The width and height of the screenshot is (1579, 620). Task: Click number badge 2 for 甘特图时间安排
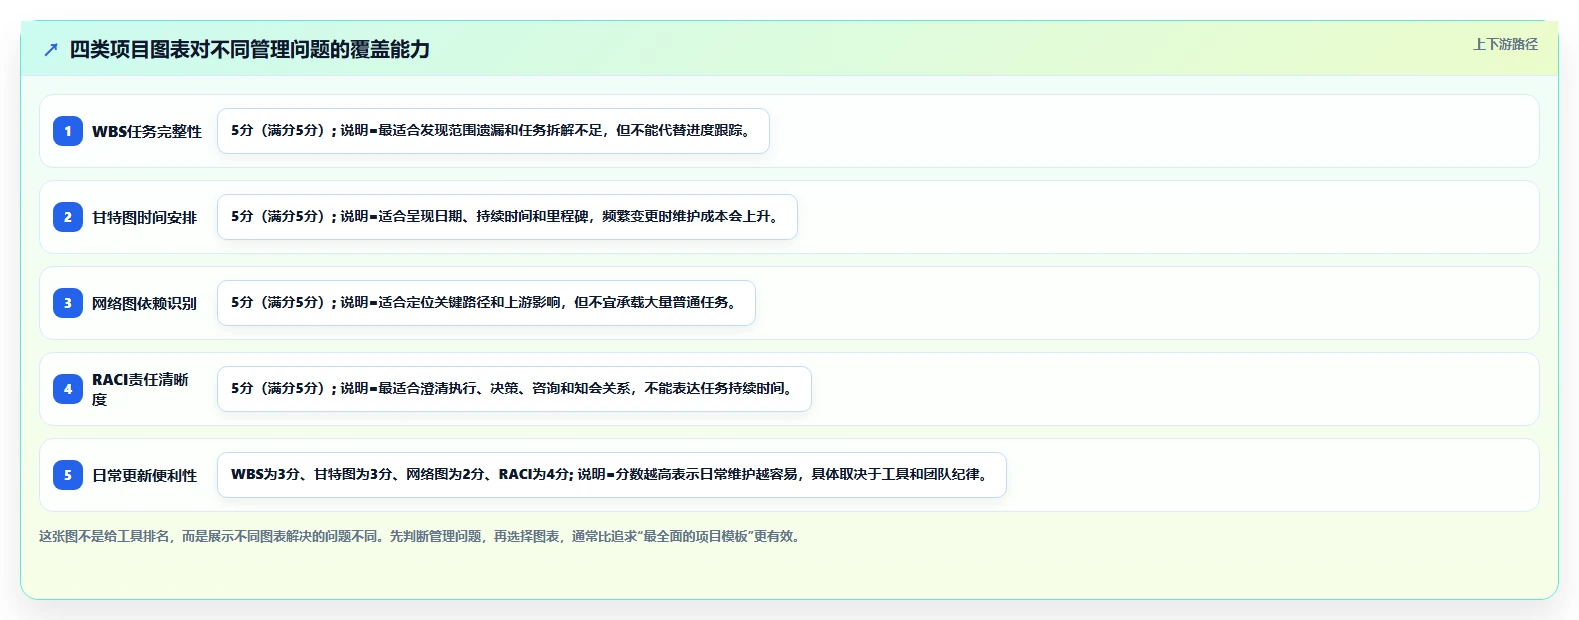click(68, 217)
